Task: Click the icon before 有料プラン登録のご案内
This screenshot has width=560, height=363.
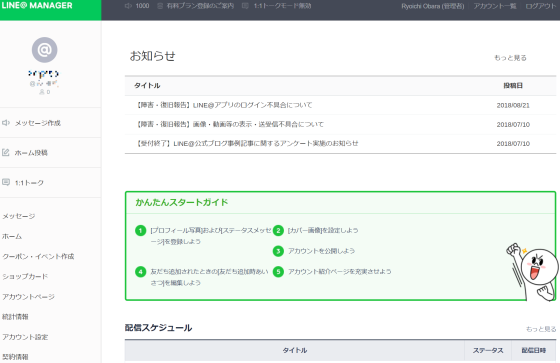Action: click(x=160, y=6)
